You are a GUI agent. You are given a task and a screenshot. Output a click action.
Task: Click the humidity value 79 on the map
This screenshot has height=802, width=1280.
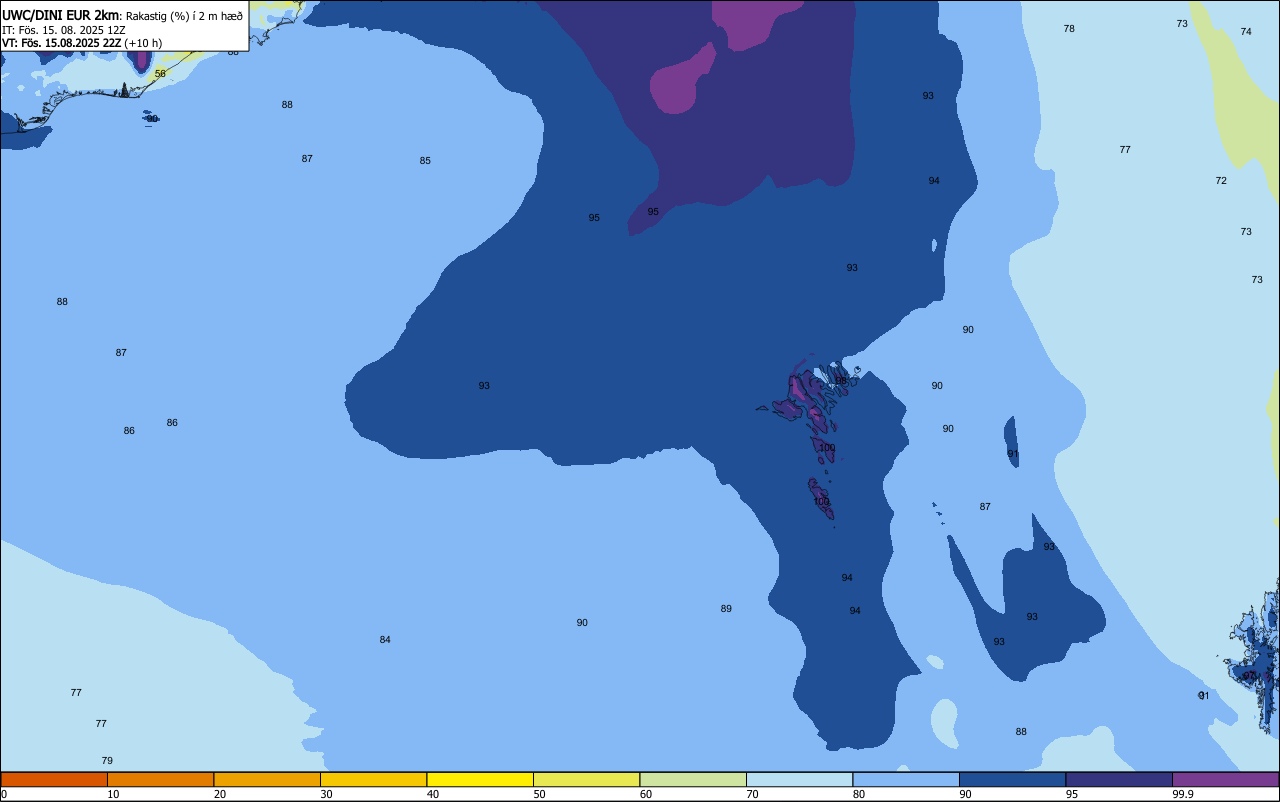click(107, 761)
